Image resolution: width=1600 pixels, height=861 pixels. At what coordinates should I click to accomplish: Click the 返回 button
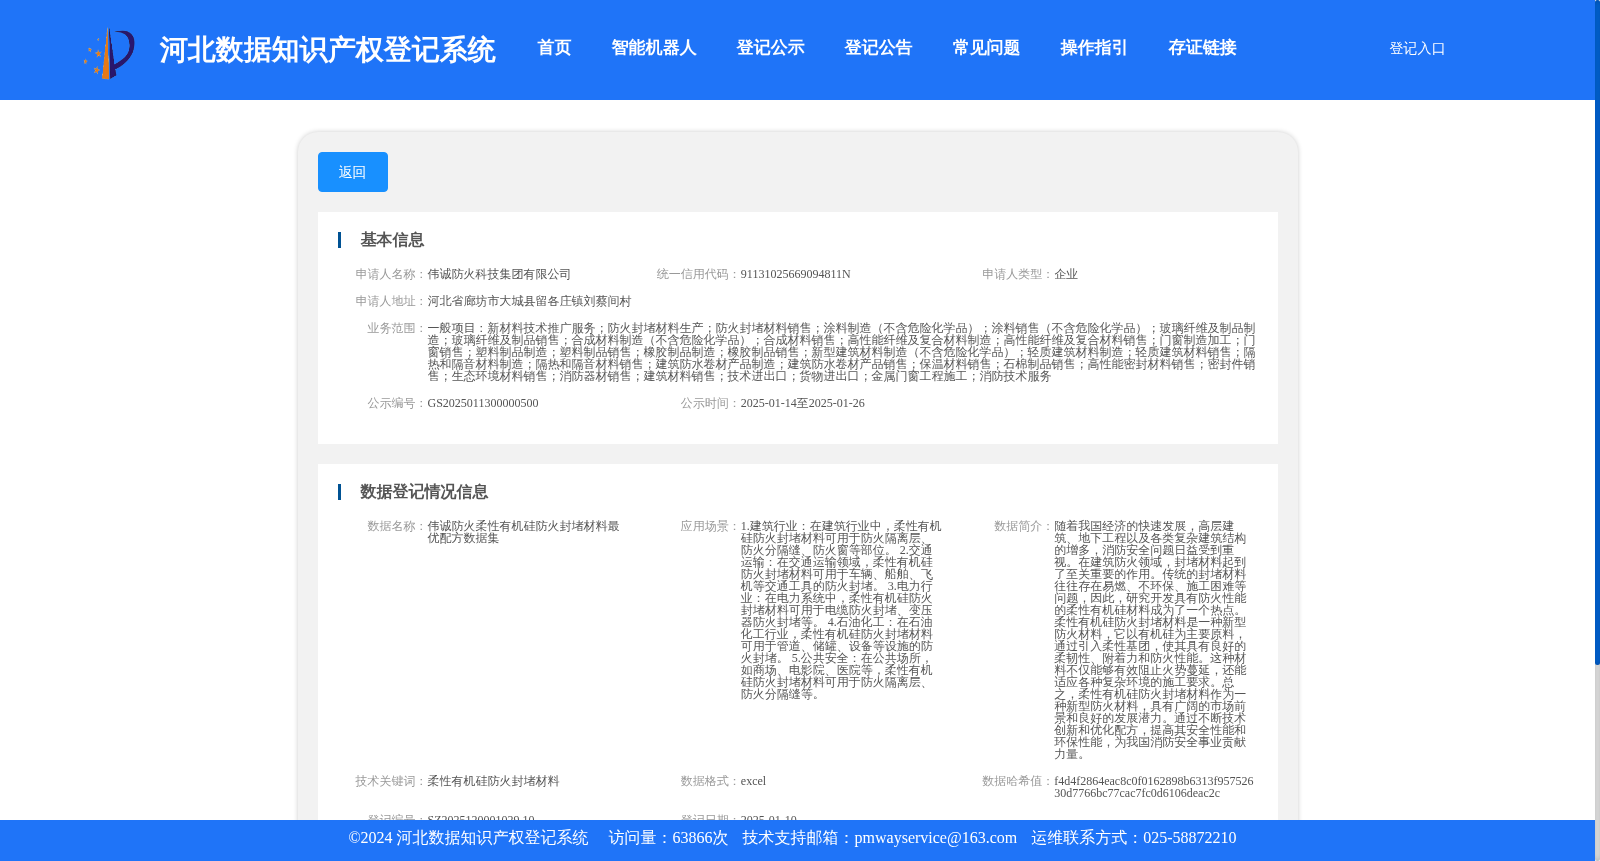click(353, 172)
